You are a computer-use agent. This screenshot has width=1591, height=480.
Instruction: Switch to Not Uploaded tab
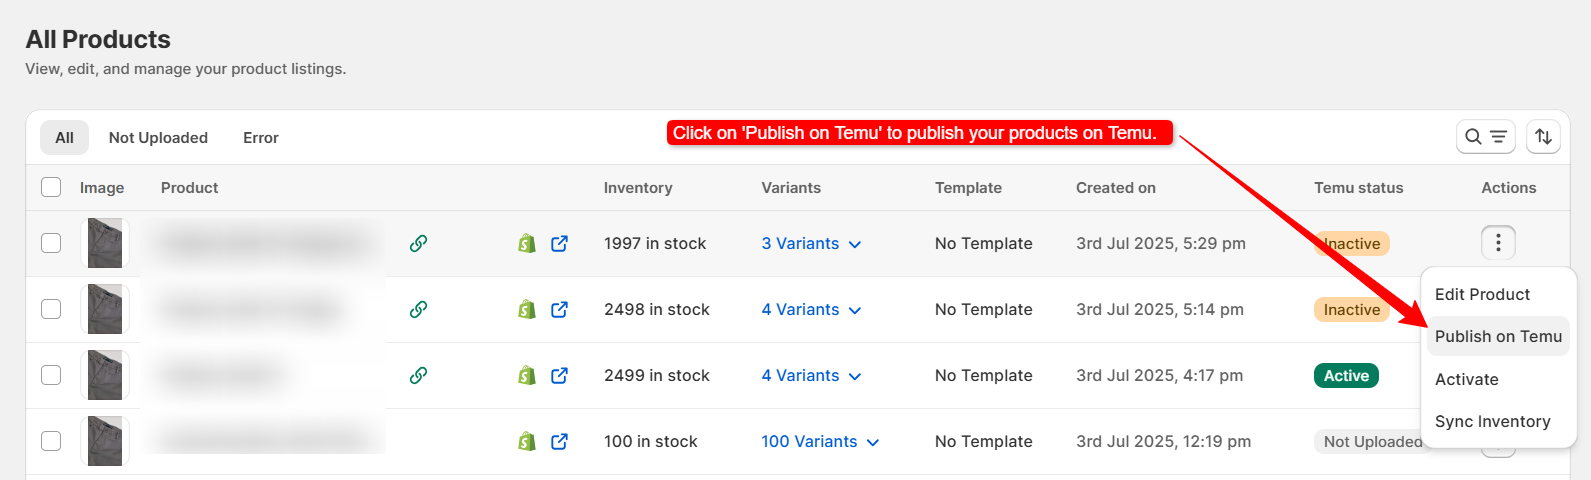tap(158, 137)
